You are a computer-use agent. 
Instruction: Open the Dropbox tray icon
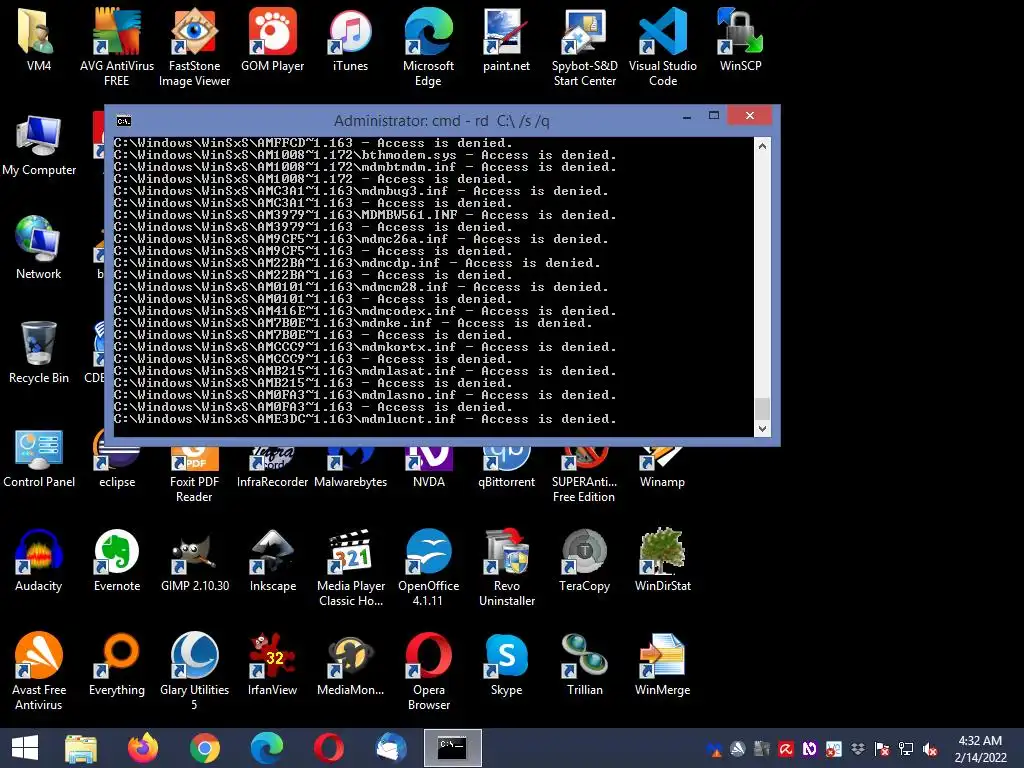(x=857, y=749)
